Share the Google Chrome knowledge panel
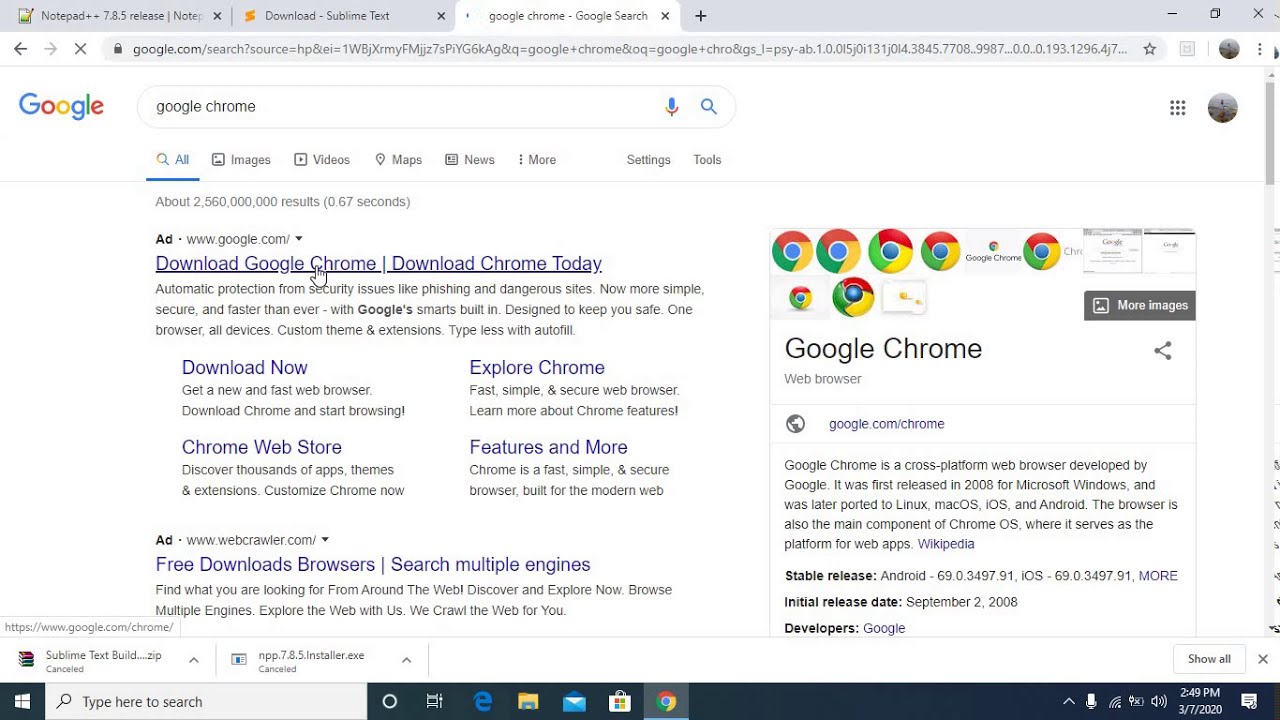This screenshot has height=720, width=1280. pyautogui.click(x=1162, y=350)
